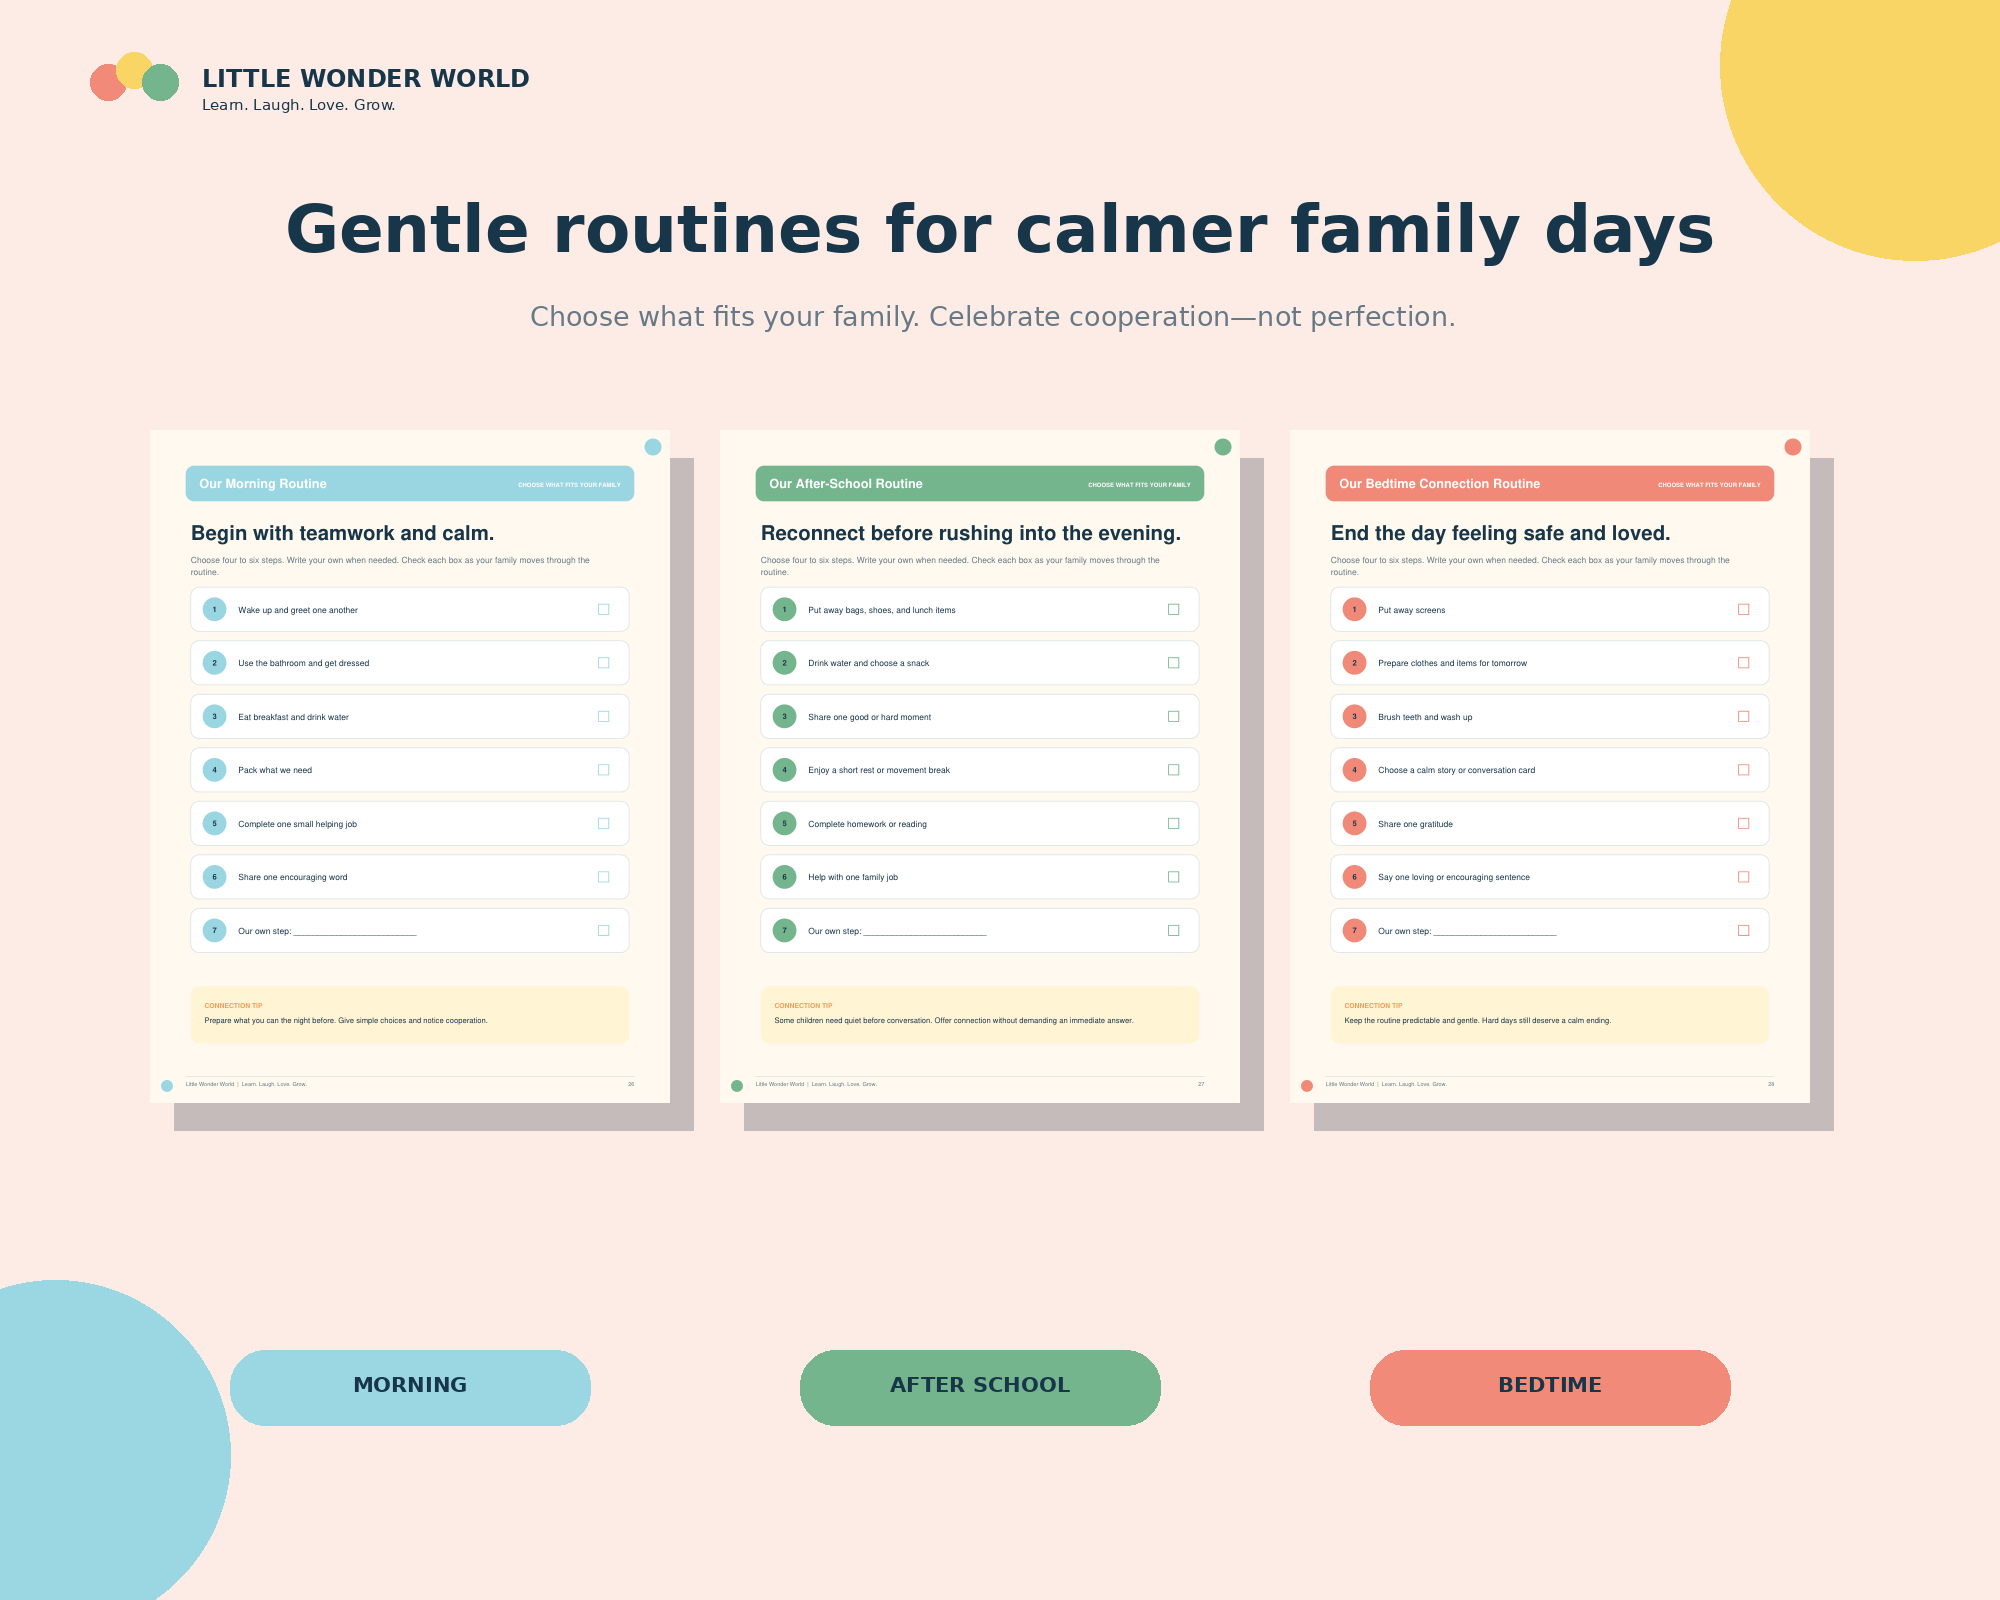Check the box for Use the bathroom and get dressed

point(603,663)
